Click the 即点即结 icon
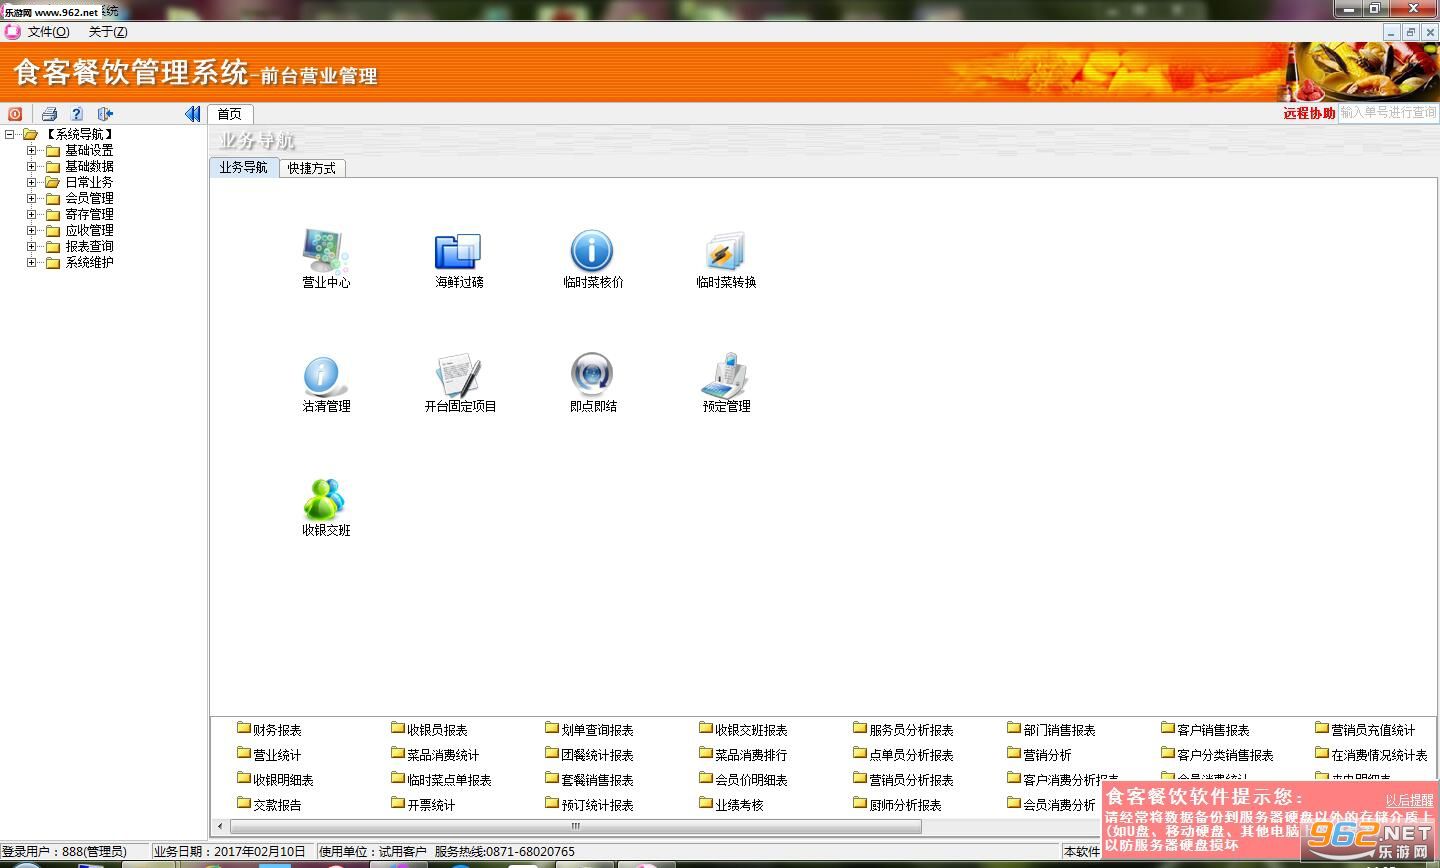 click(592, 375)
